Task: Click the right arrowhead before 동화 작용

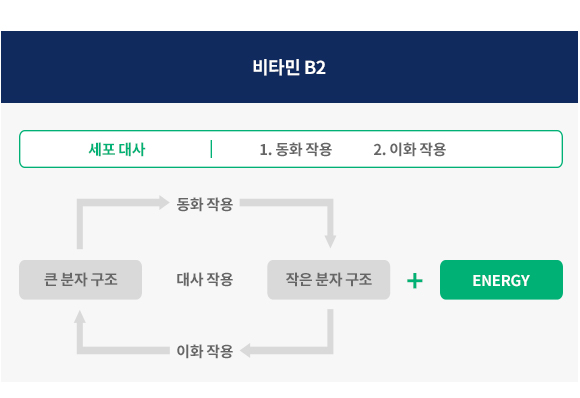Action: point(164,203)
